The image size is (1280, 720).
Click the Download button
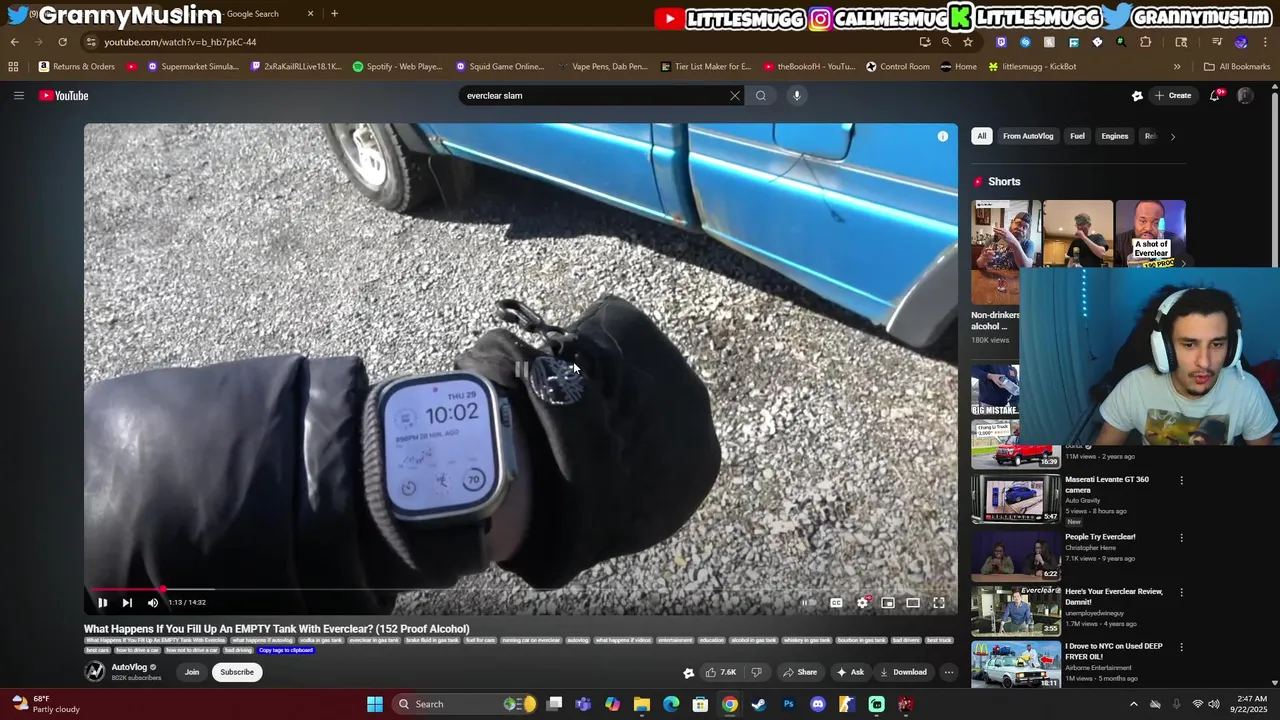(903, 672)
